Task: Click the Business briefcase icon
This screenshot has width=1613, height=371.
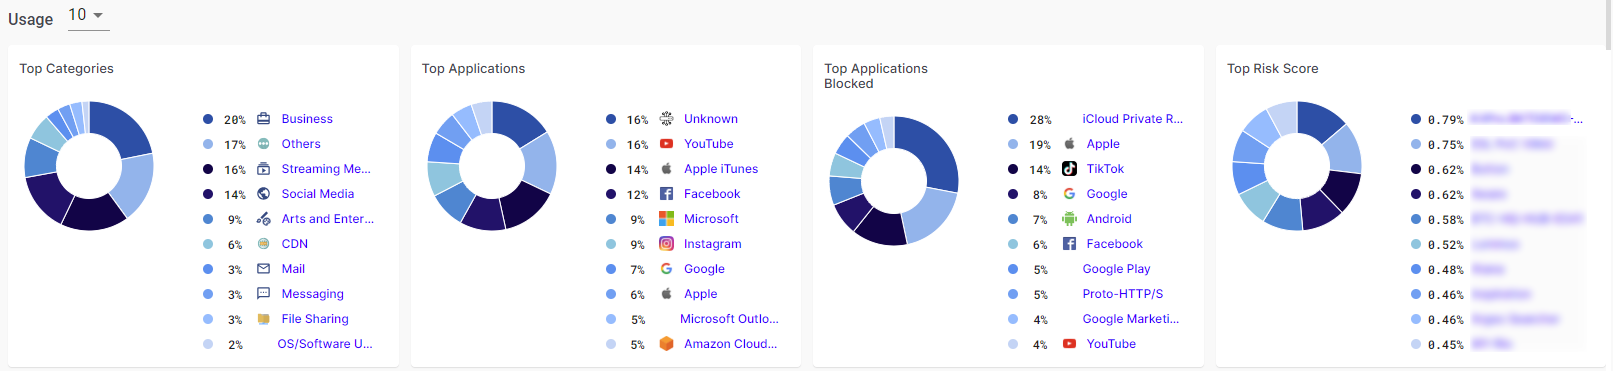Action: tap(264, 118)
